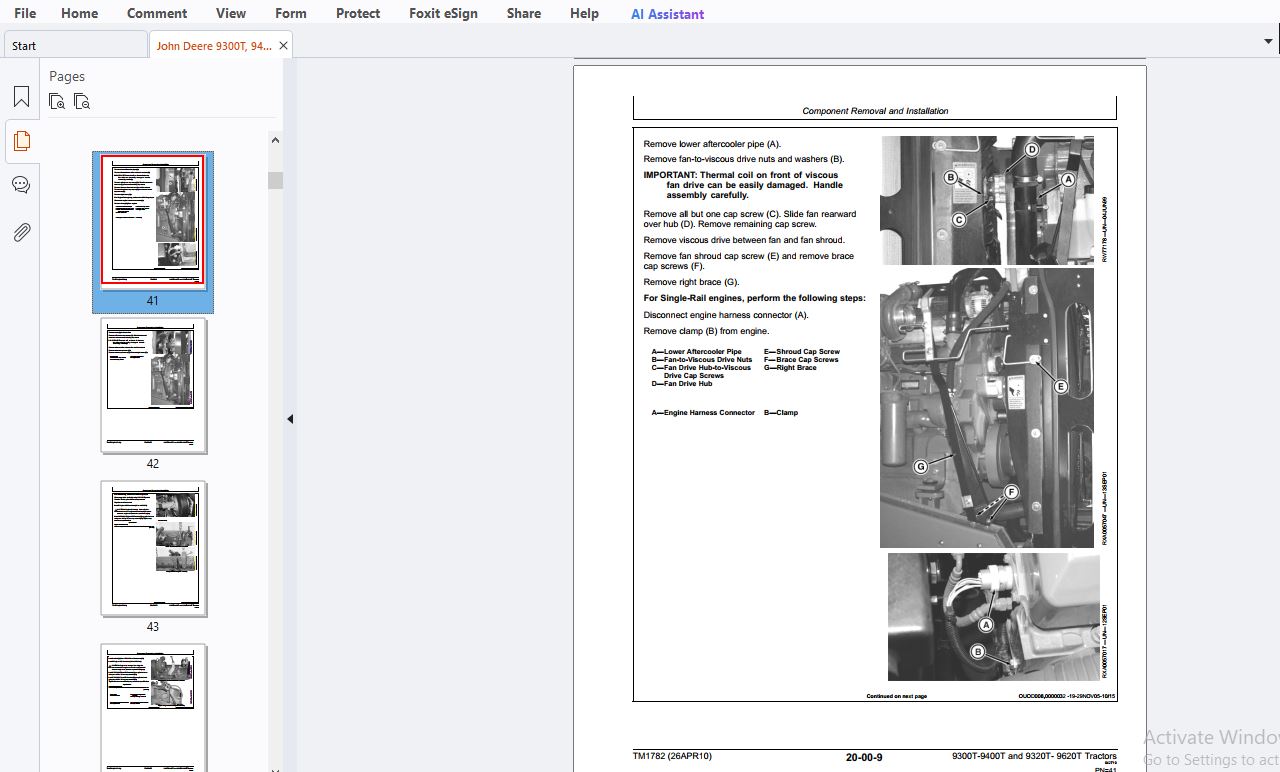This screenshot has width=1280, height=772.
Task: Open the Comments panel icon
Action: point(21,185)
